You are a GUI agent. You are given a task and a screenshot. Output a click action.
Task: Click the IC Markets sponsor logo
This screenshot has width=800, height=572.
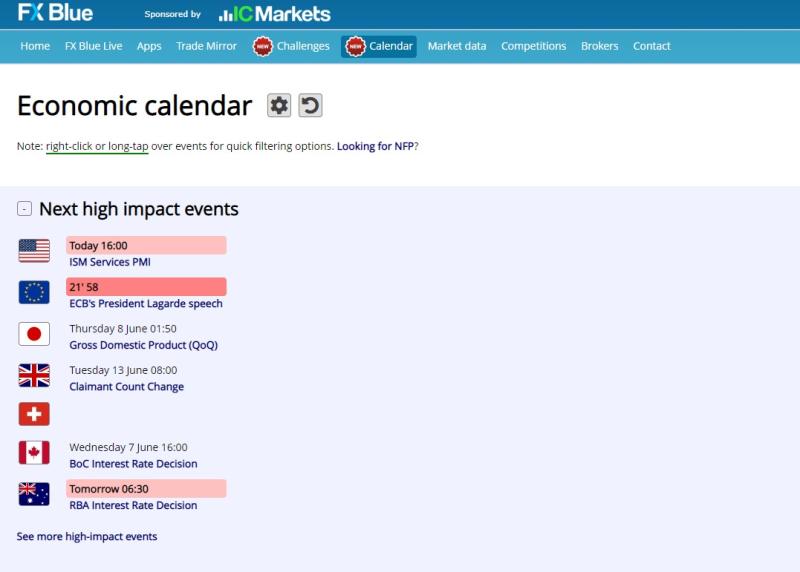point(274,14)
